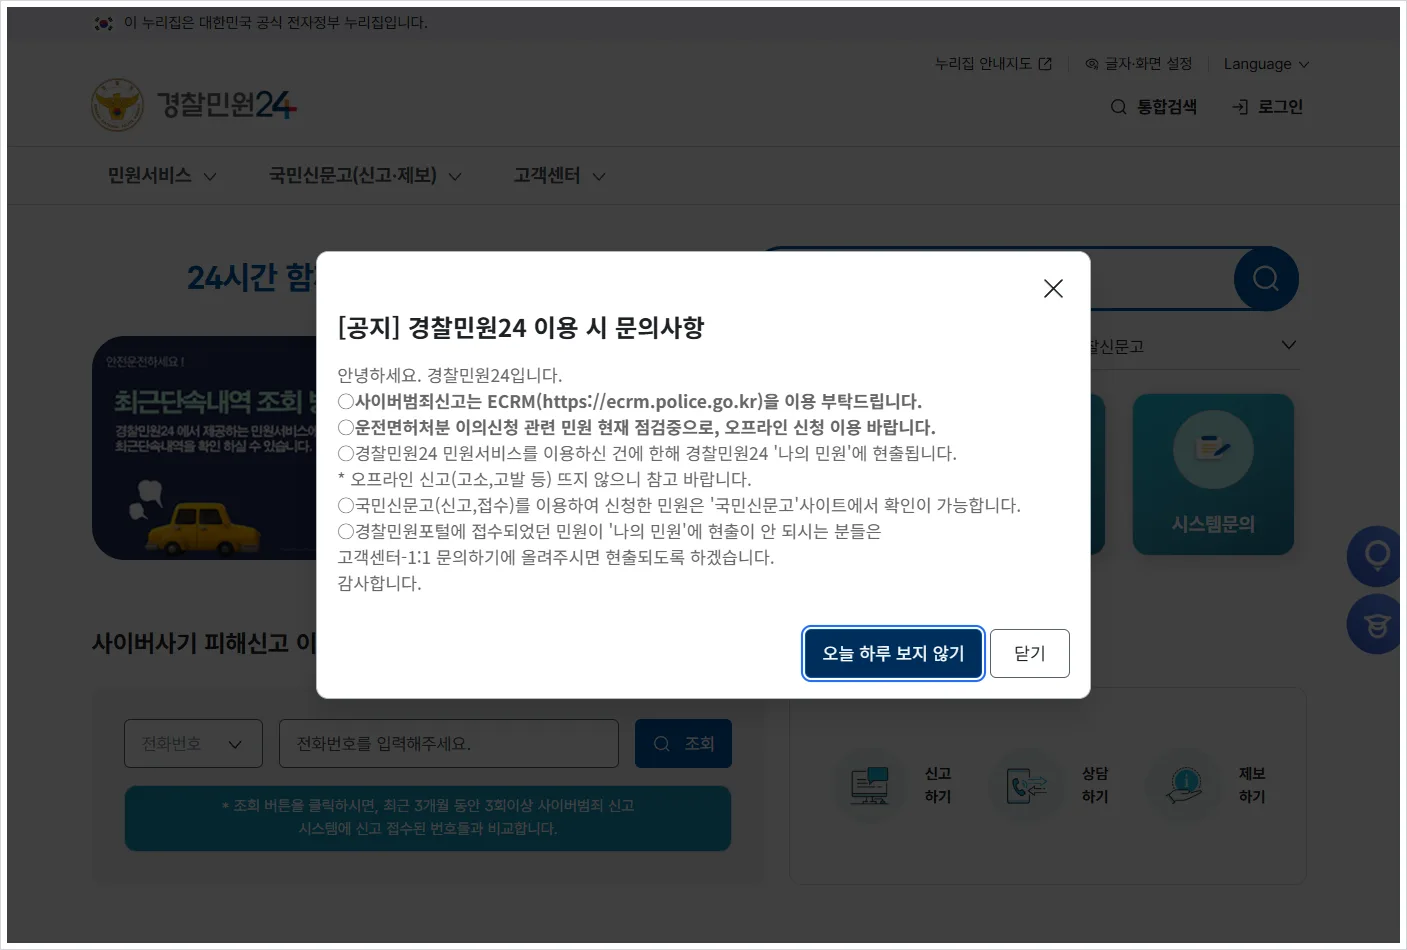Click the teal info box about 조회 버튼
This screenshot has height=950, width=1407.
[x=428, y=818]
